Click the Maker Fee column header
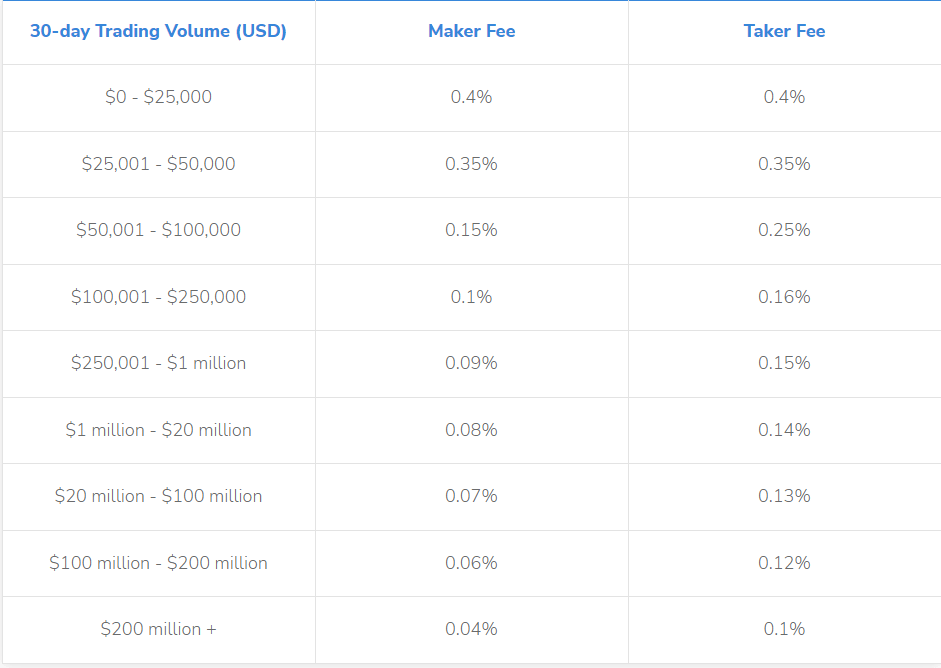The image size is (941, 668). 471,31
